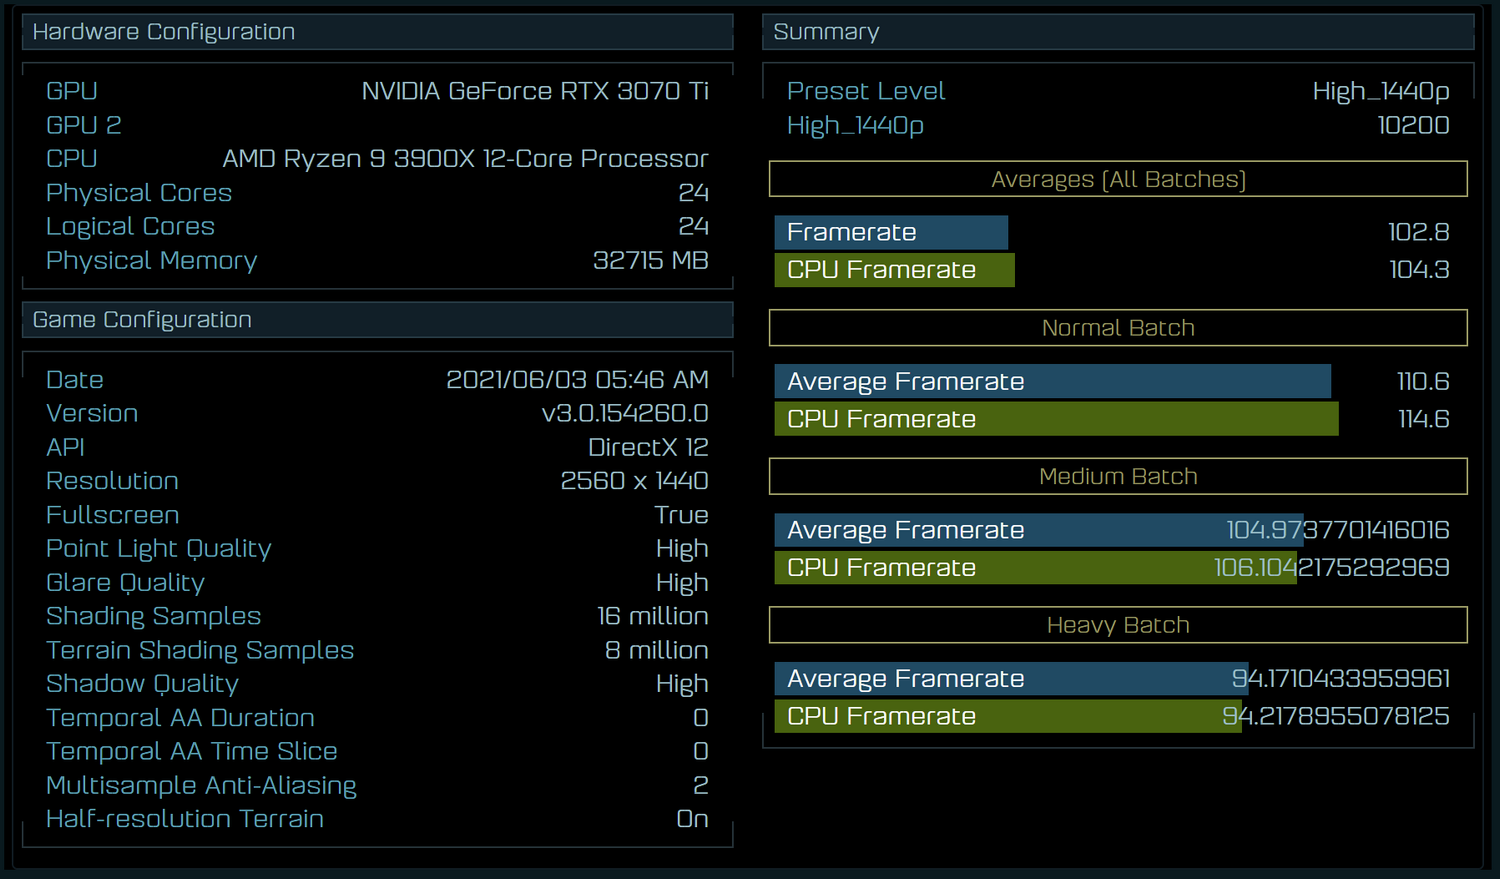
Task: Click the Terrain Shading Samples label
Action: (x=200, y=651)
